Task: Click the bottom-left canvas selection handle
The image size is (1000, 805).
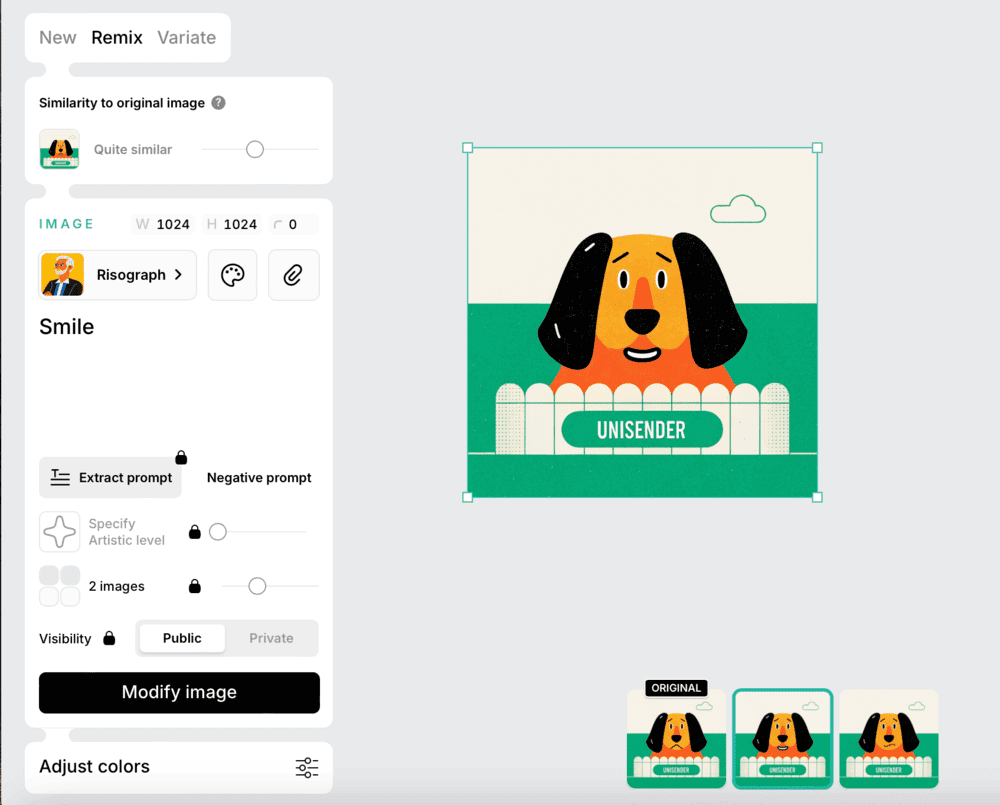Action: (x=467, y=497)
